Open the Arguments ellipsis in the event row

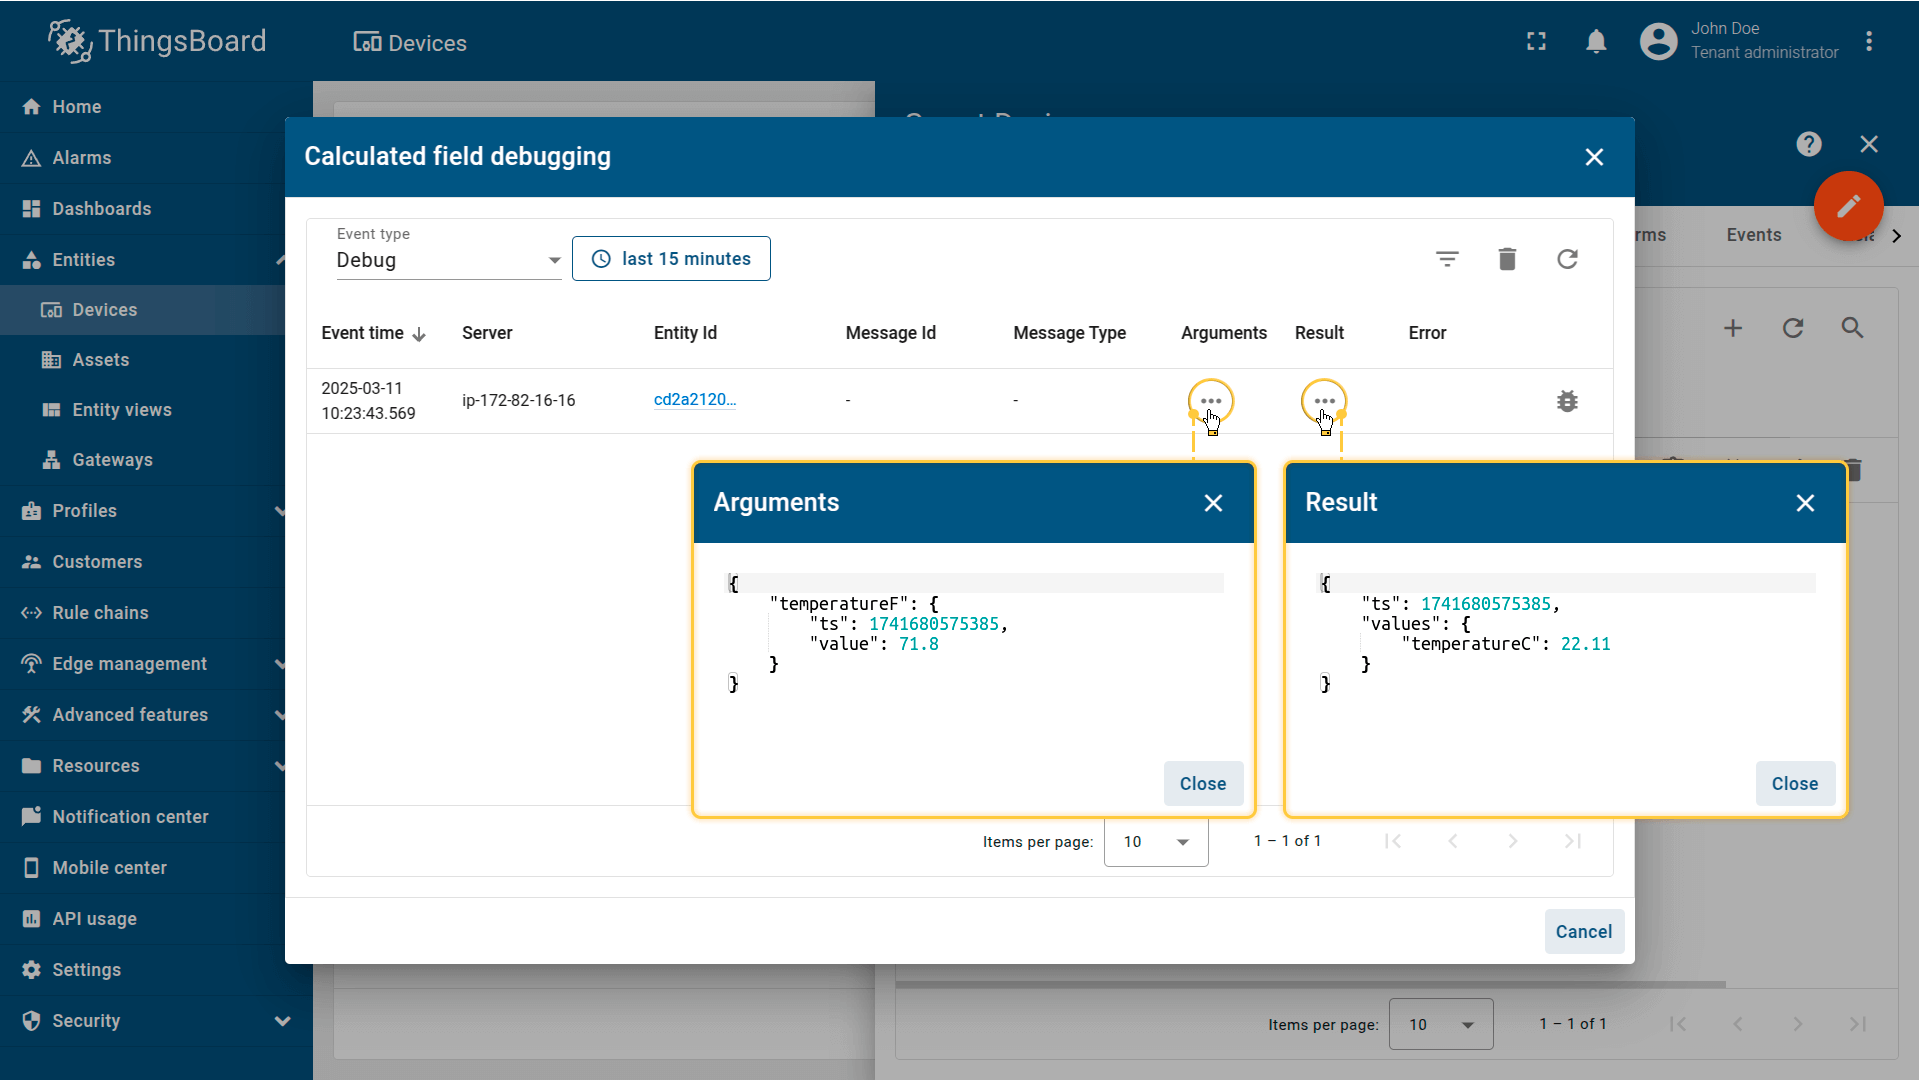(x=1211, y=401)
